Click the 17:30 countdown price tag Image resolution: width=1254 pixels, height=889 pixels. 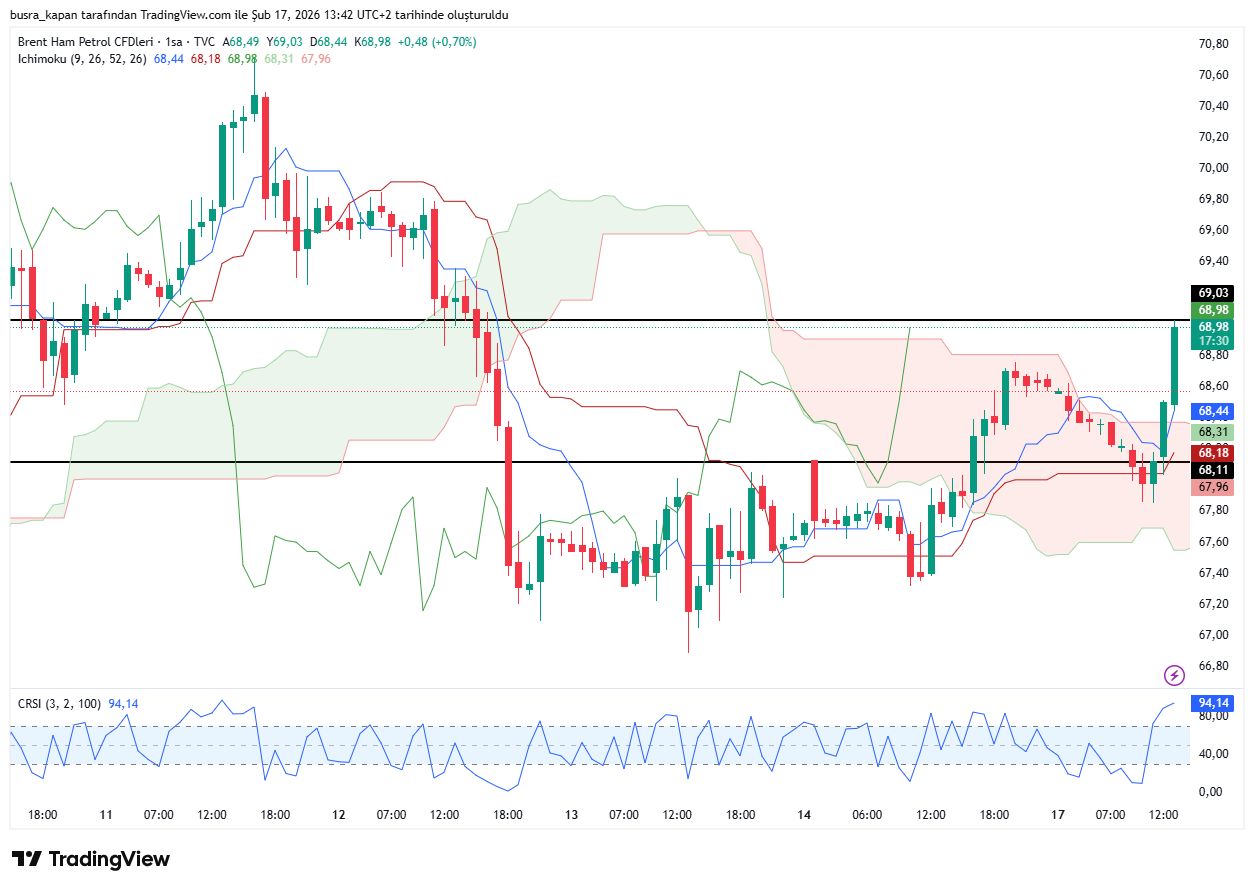[1213, 340]
